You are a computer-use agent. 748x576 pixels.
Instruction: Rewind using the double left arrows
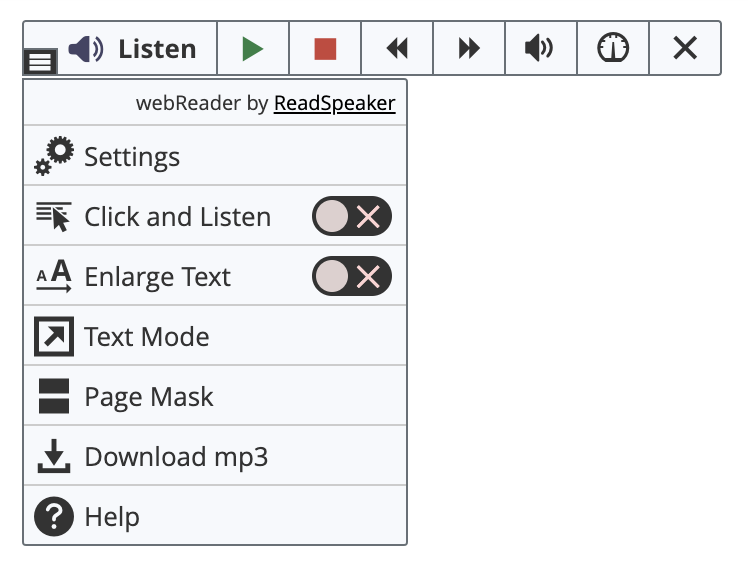coord(397,48)
